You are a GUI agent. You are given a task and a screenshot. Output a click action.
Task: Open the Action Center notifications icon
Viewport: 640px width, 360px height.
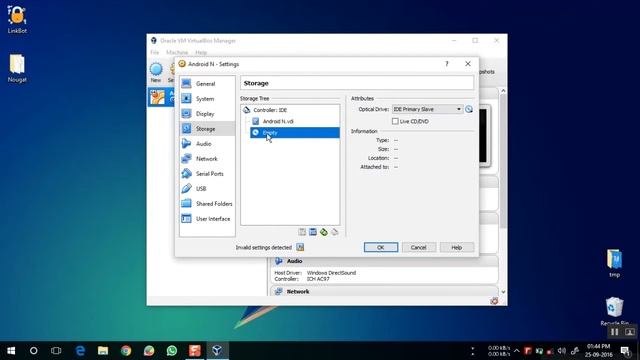tap(625, 351)
